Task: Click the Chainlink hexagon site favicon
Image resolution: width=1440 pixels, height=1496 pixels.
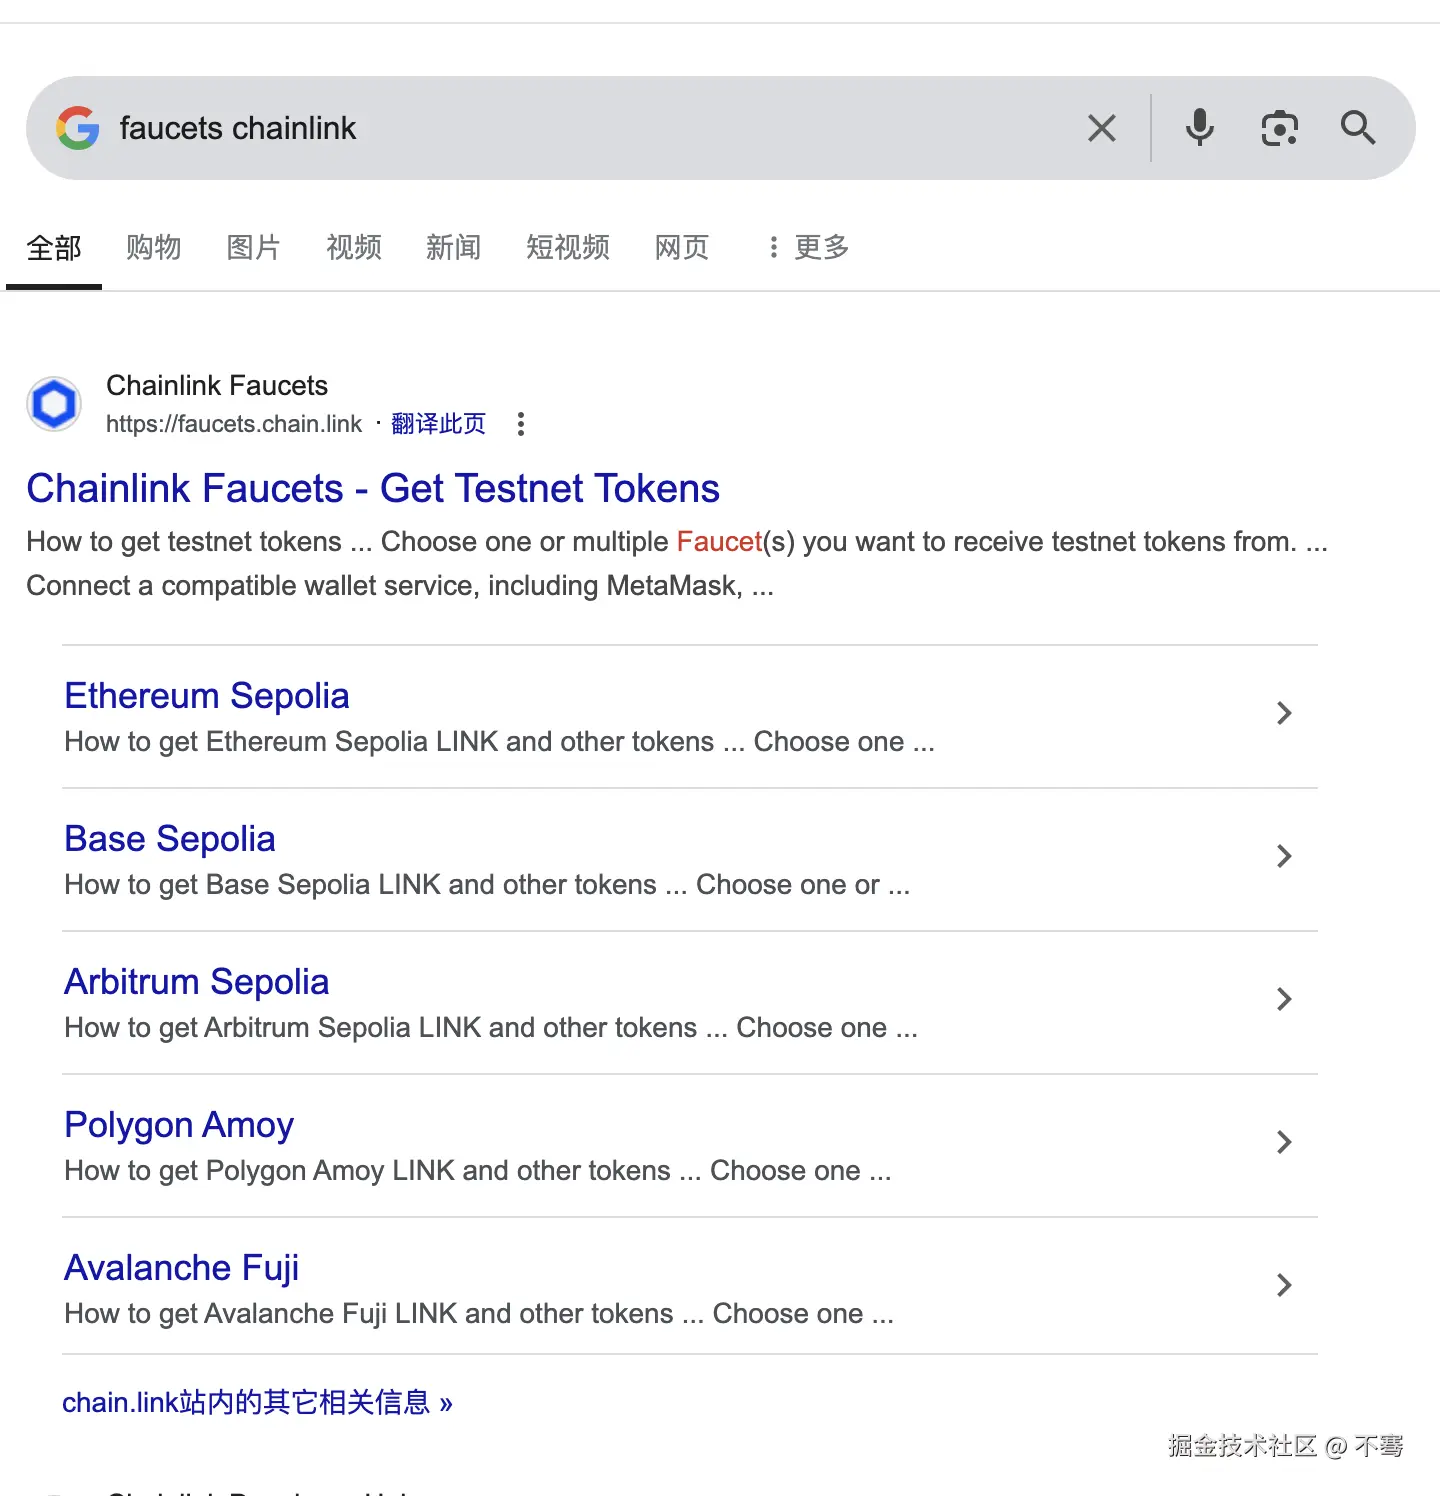Action: pyautogui.click(x=54, y=404)
